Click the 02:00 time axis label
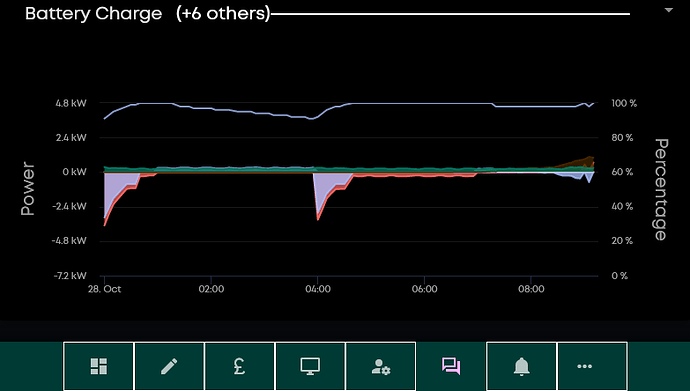 point(211,289)
